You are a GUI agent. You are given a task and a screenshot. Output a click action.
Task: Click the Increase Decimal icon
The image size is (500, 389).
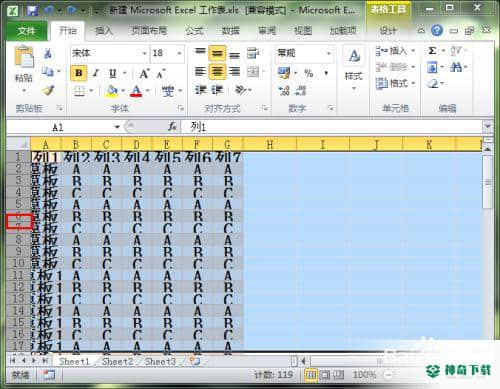coord(284,90)
